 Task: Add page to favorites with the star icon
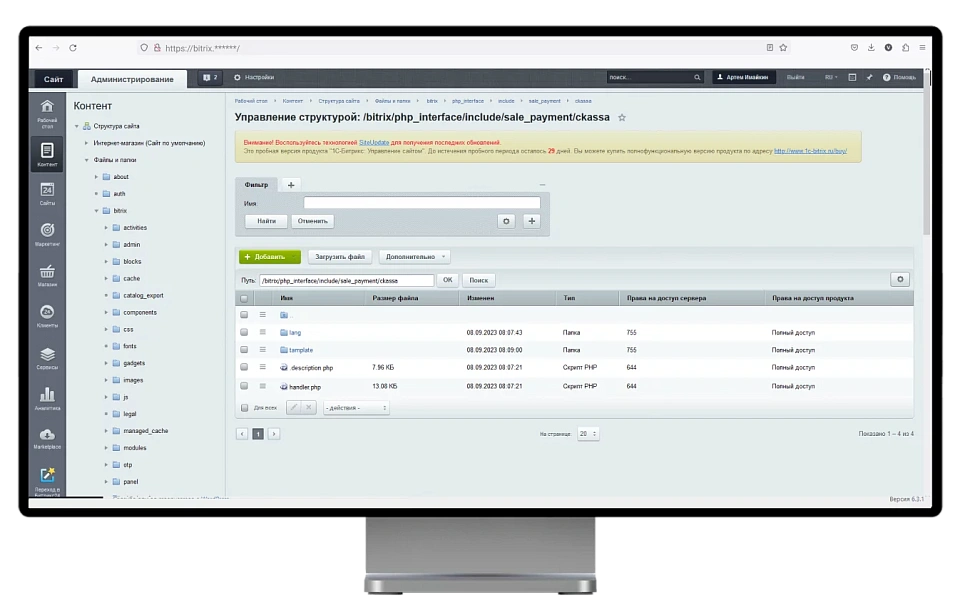(622, 117)
